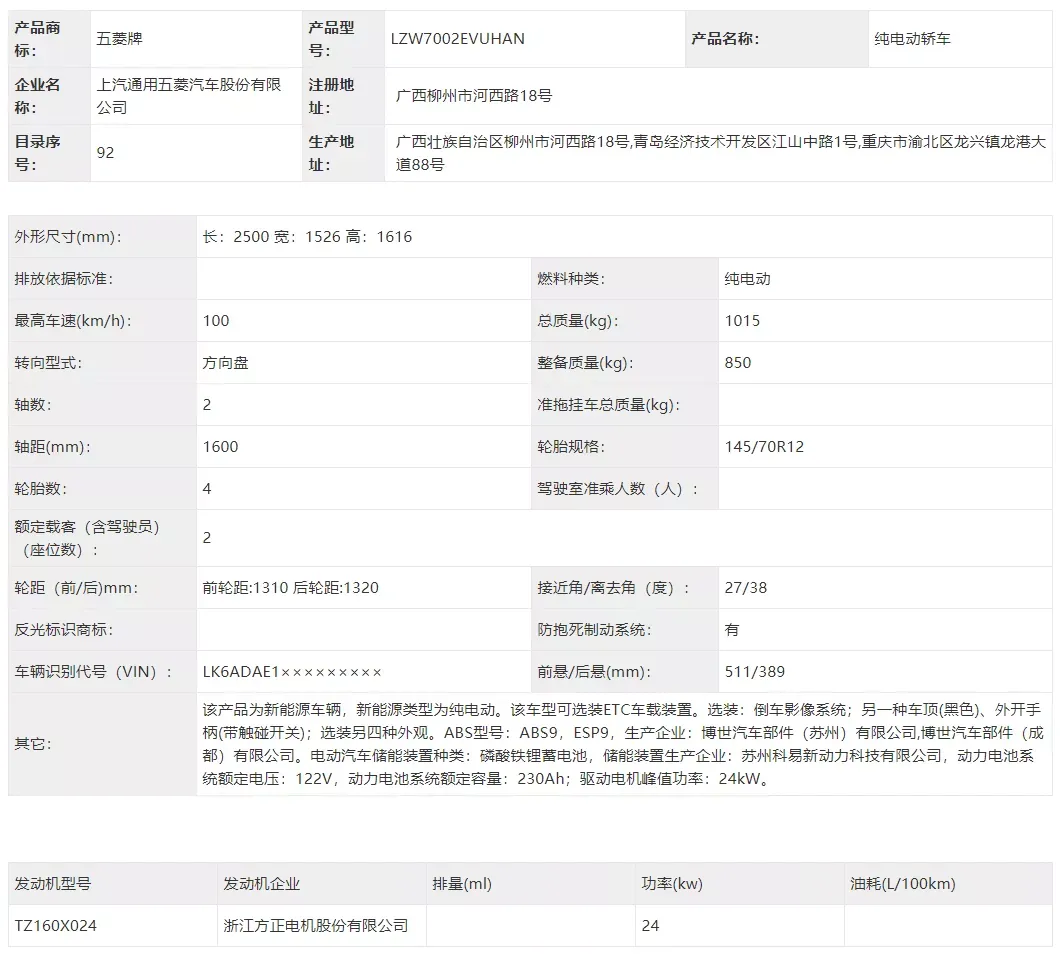Select dimensions value 长：2500 宽：1526 高：1616
The height and width of the screenshot is (955, 1060).
click(307, 237)
